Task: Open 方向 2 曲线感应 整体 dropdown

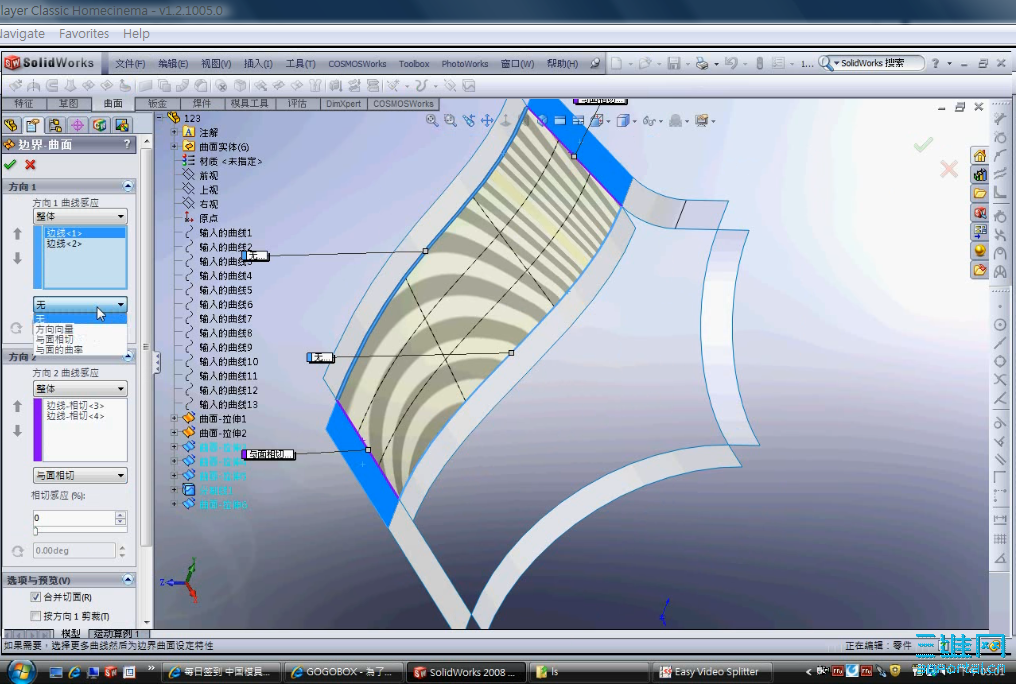Action: coord(80,389)
